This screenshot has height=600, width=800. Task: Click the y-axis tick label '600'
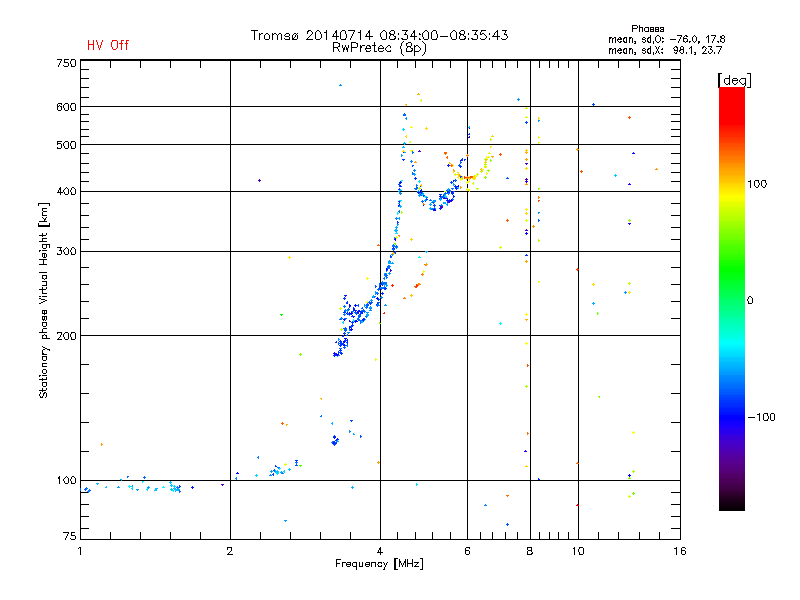point(66,107)
